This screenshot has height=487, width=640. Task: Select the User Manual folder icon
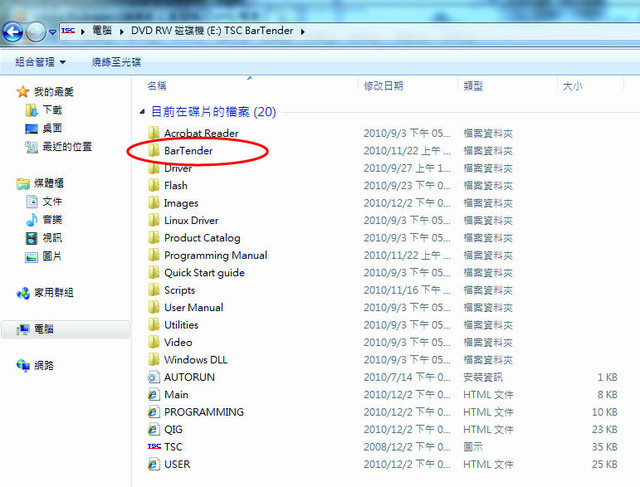[154, 307]
